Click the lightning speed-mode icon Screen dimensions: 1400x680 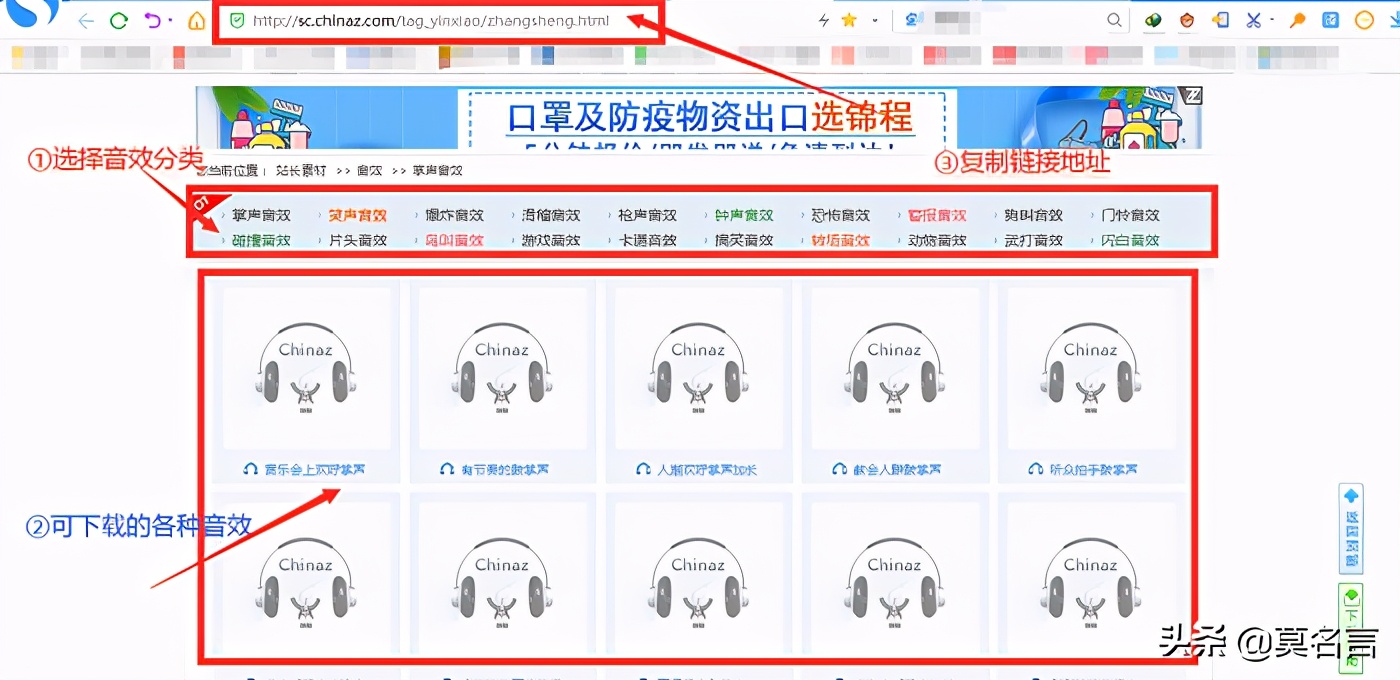tap(824, 20)
